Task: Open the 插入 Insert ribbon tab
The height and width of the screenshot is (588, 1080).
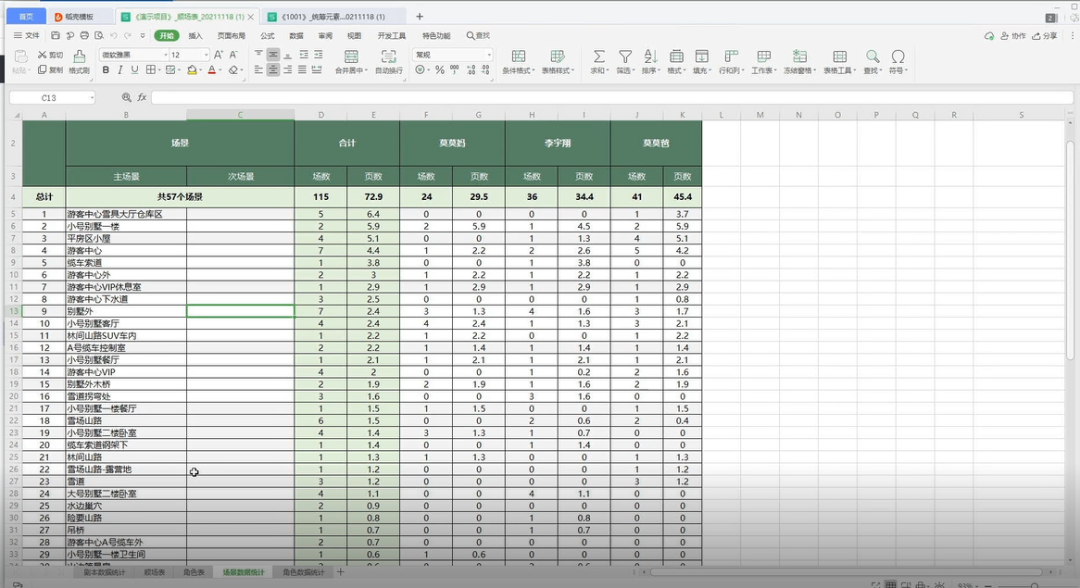Action: [x=196, y=36]
